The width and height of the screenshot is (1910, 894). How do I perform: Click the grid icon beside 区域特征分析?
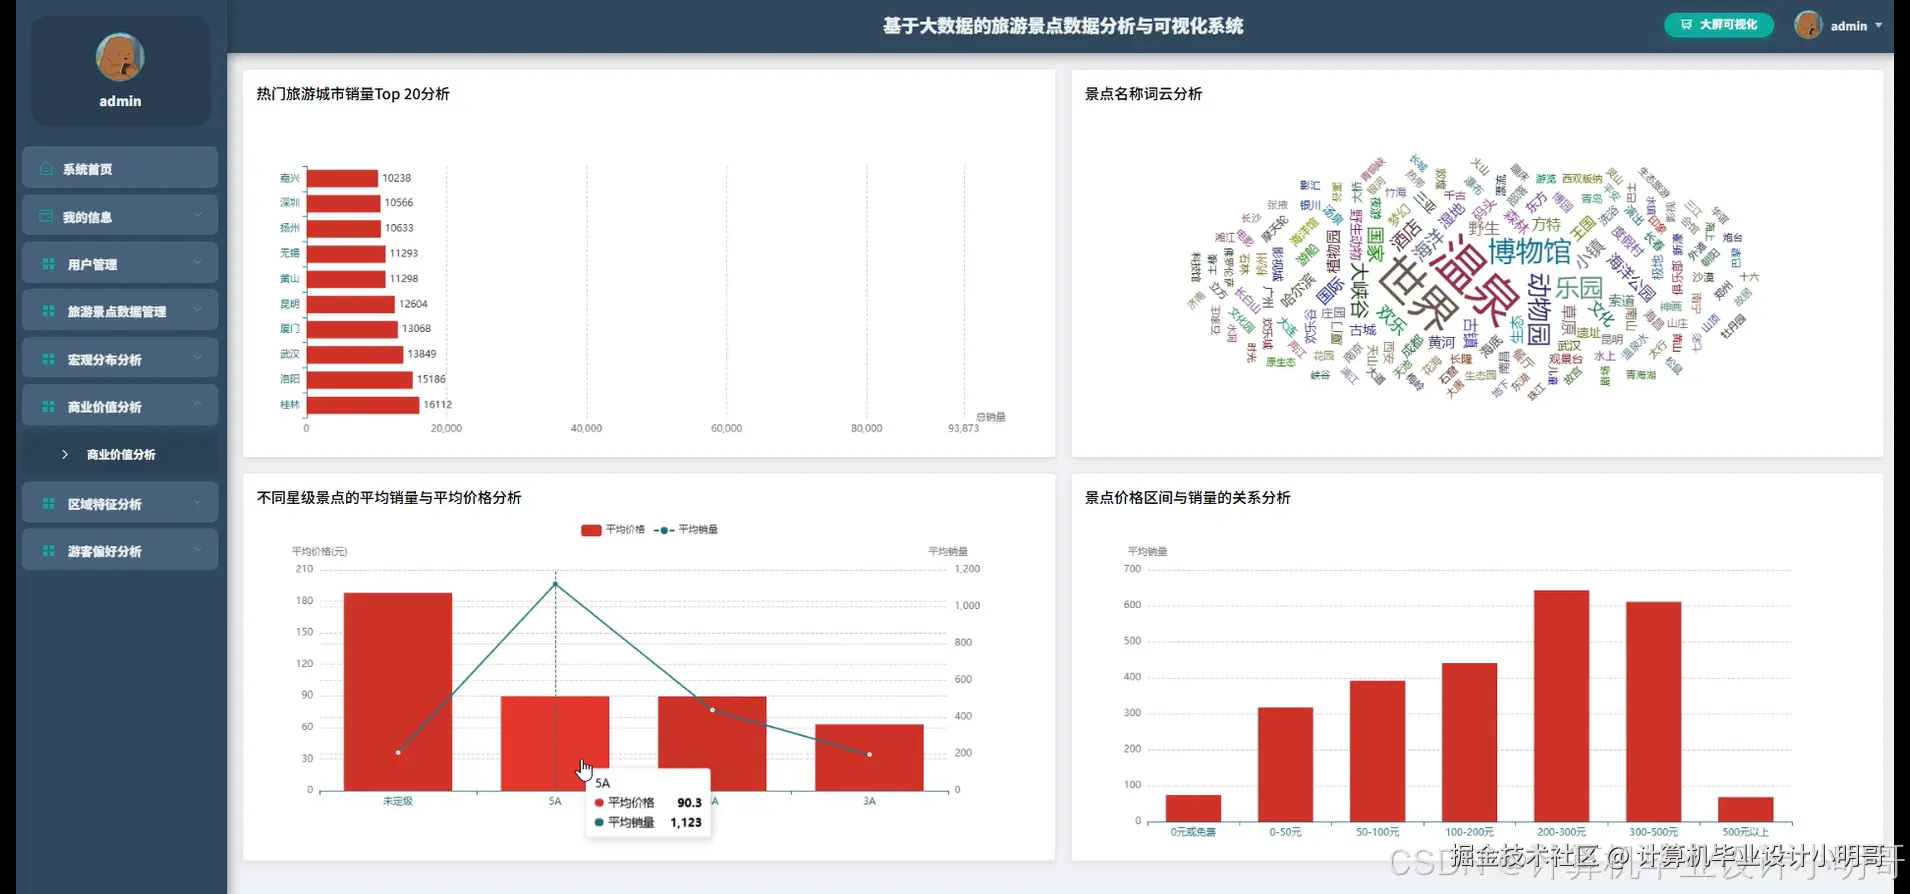point(48,504)
